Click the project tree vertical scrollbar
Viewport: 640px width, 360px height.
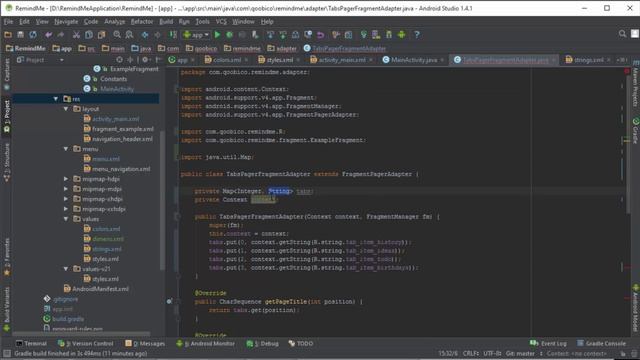pyautogui.click(x=162, y=200)
